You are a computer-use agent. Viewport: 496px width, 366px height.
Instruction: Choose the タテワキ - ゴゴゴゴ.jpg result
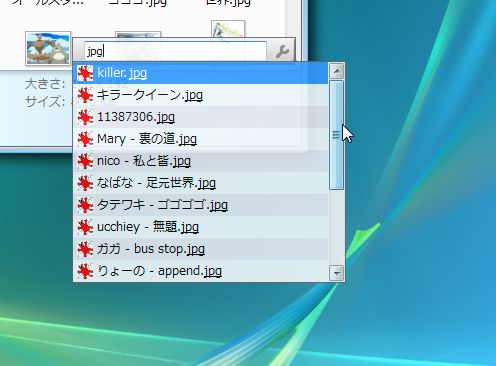[201, 205]
